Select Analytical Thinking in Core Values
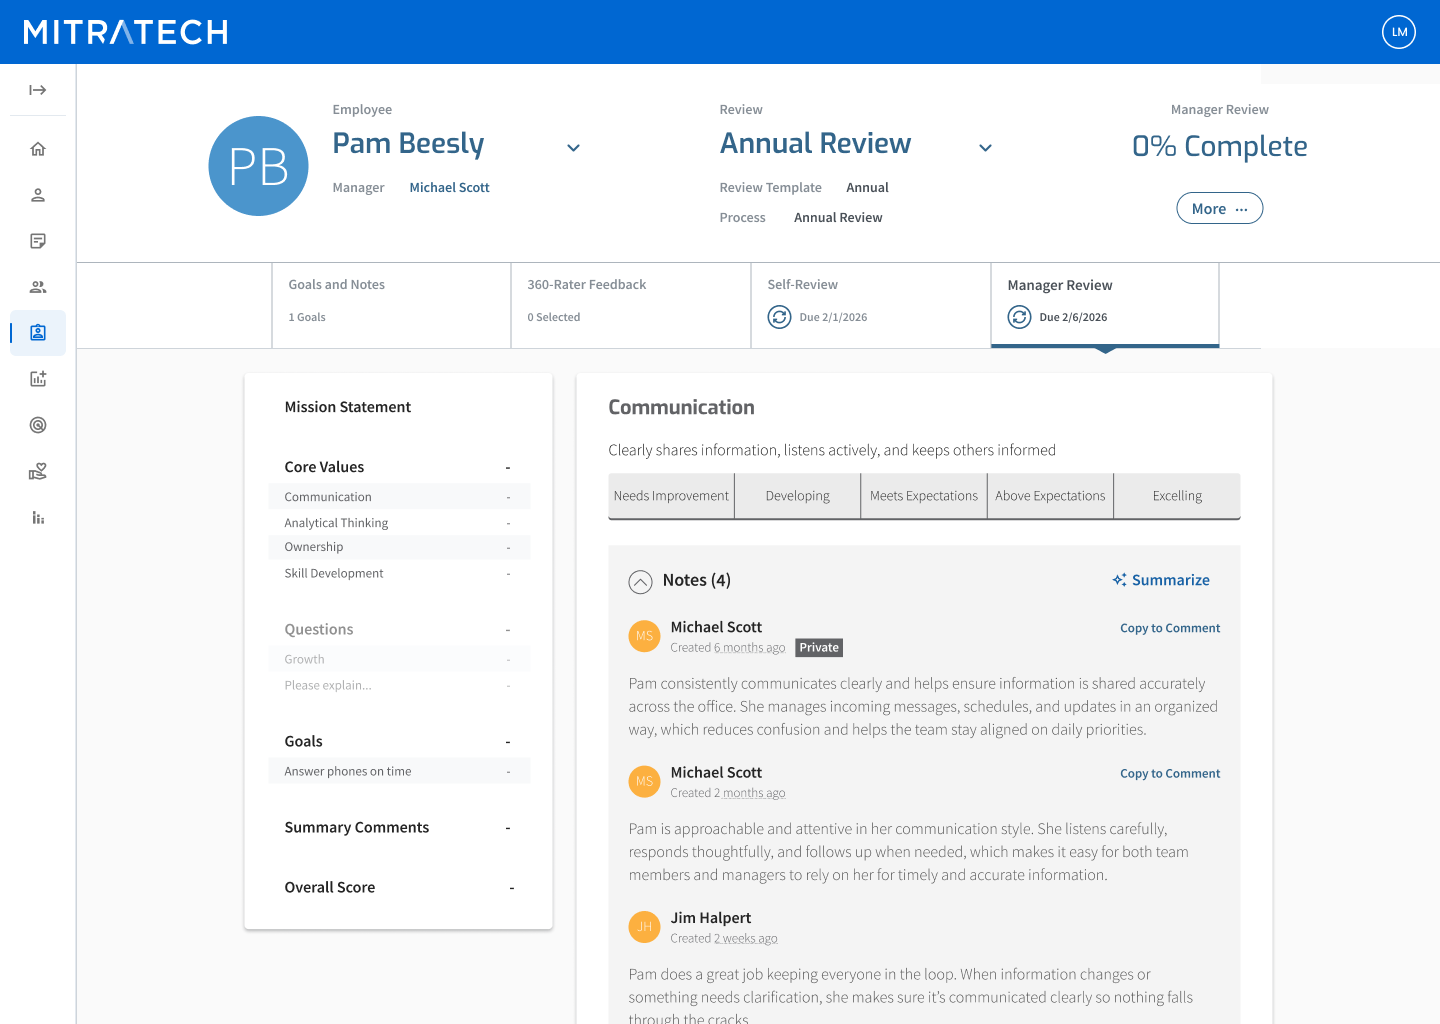Viewport: 1440px width, 1024px height. pos(399,523)
